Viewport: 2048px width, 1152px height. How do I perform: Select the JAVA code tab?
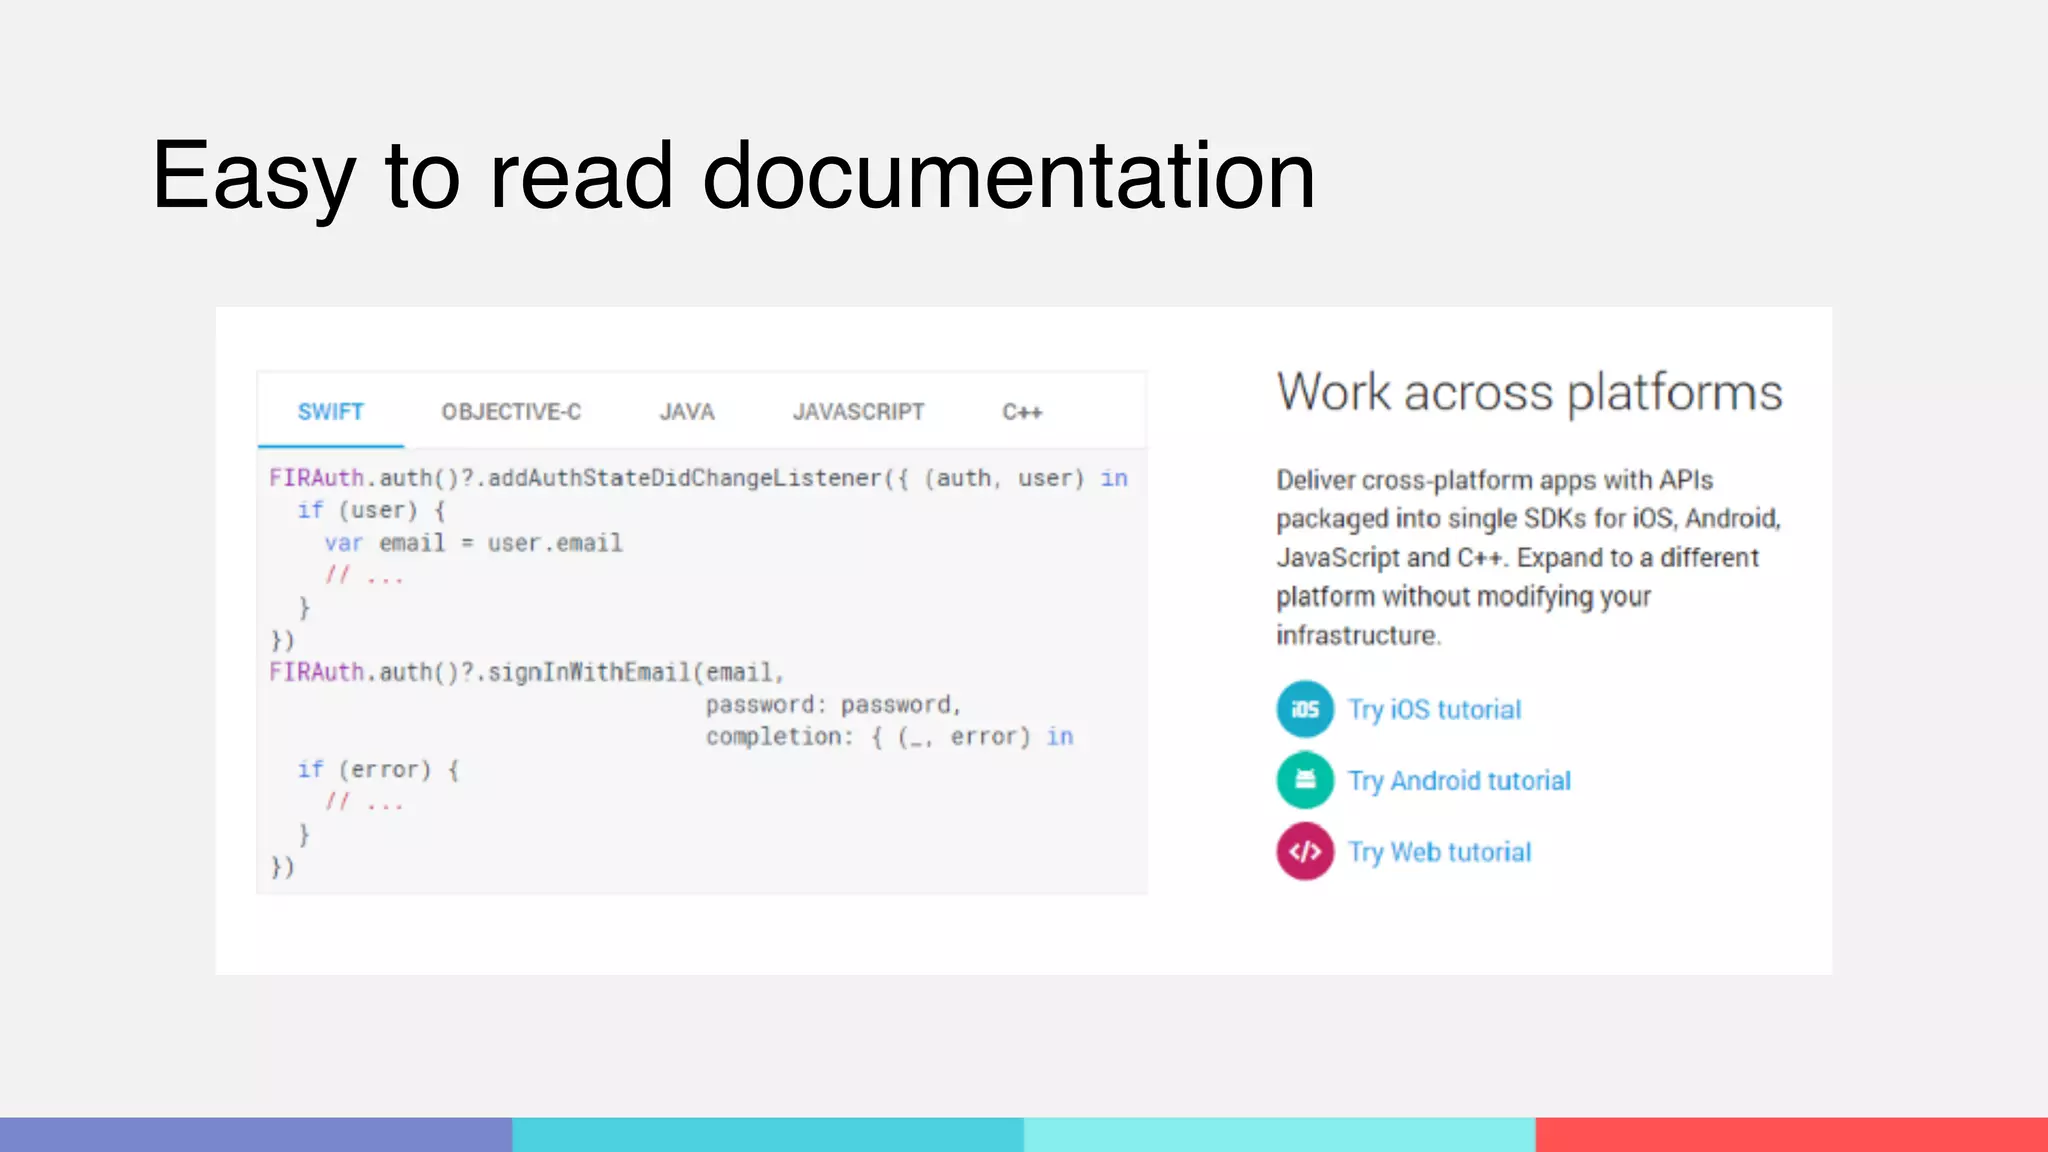pyautogui.click(x=687, y=412)
